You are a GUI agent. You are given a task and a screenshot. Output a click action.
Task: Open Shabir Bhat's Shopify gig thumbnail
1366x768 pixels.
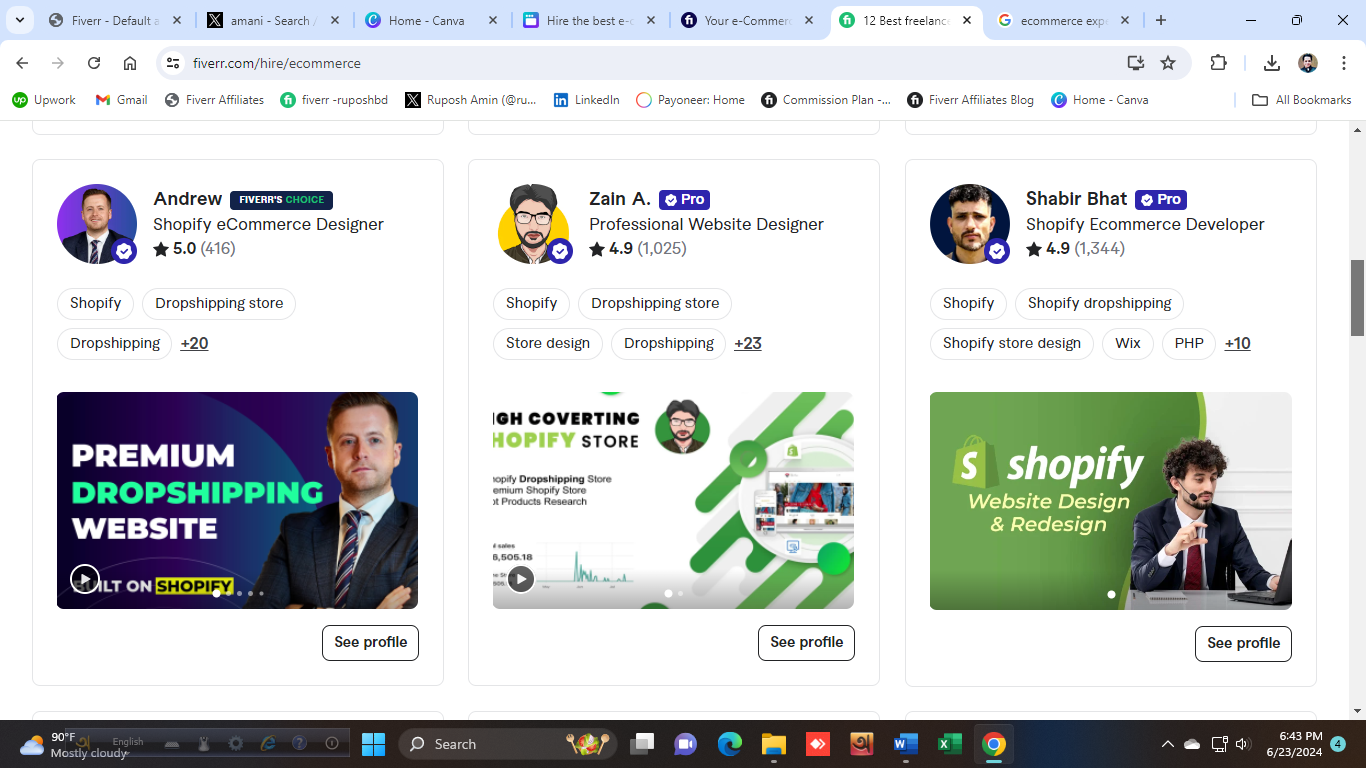click(x=1110, y=500)
